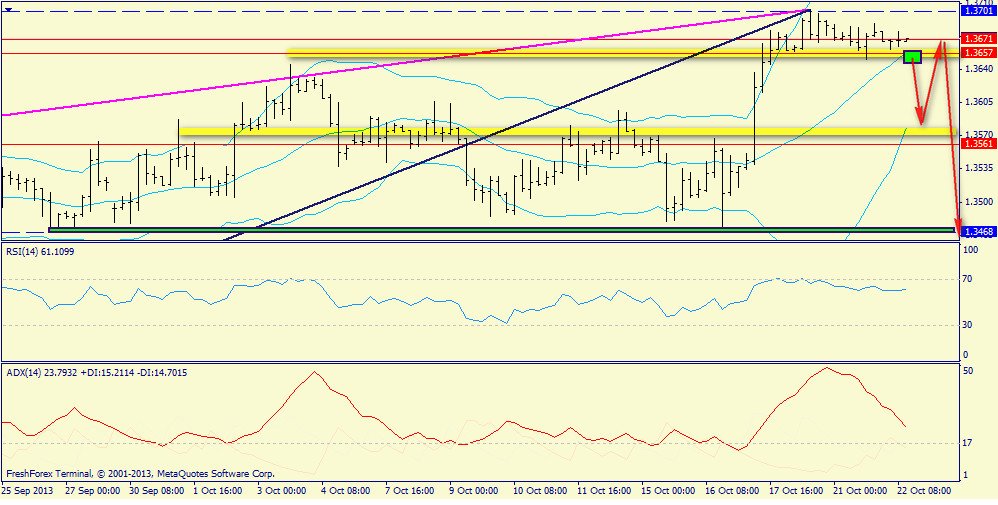The image size is (998, 505).
Task: Click the 1.3570 price scale value
Action: click(x=978, y=134)
